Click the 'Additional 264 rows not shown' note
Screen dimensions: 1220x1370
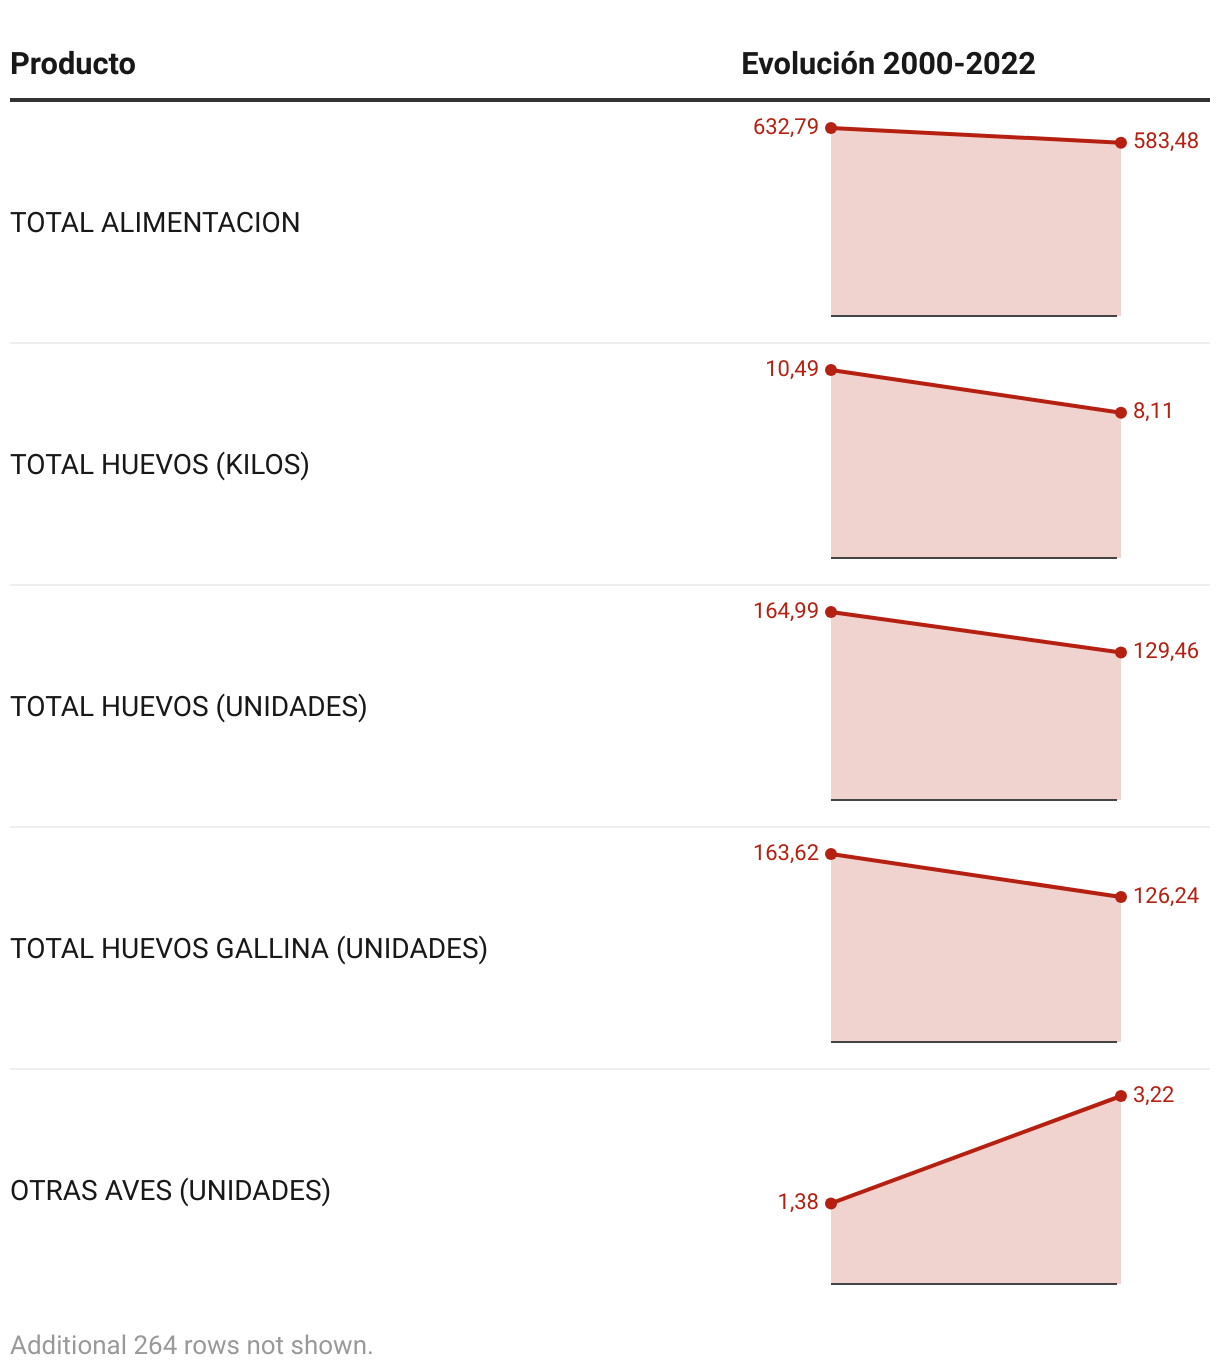(x=192, y=1345)
